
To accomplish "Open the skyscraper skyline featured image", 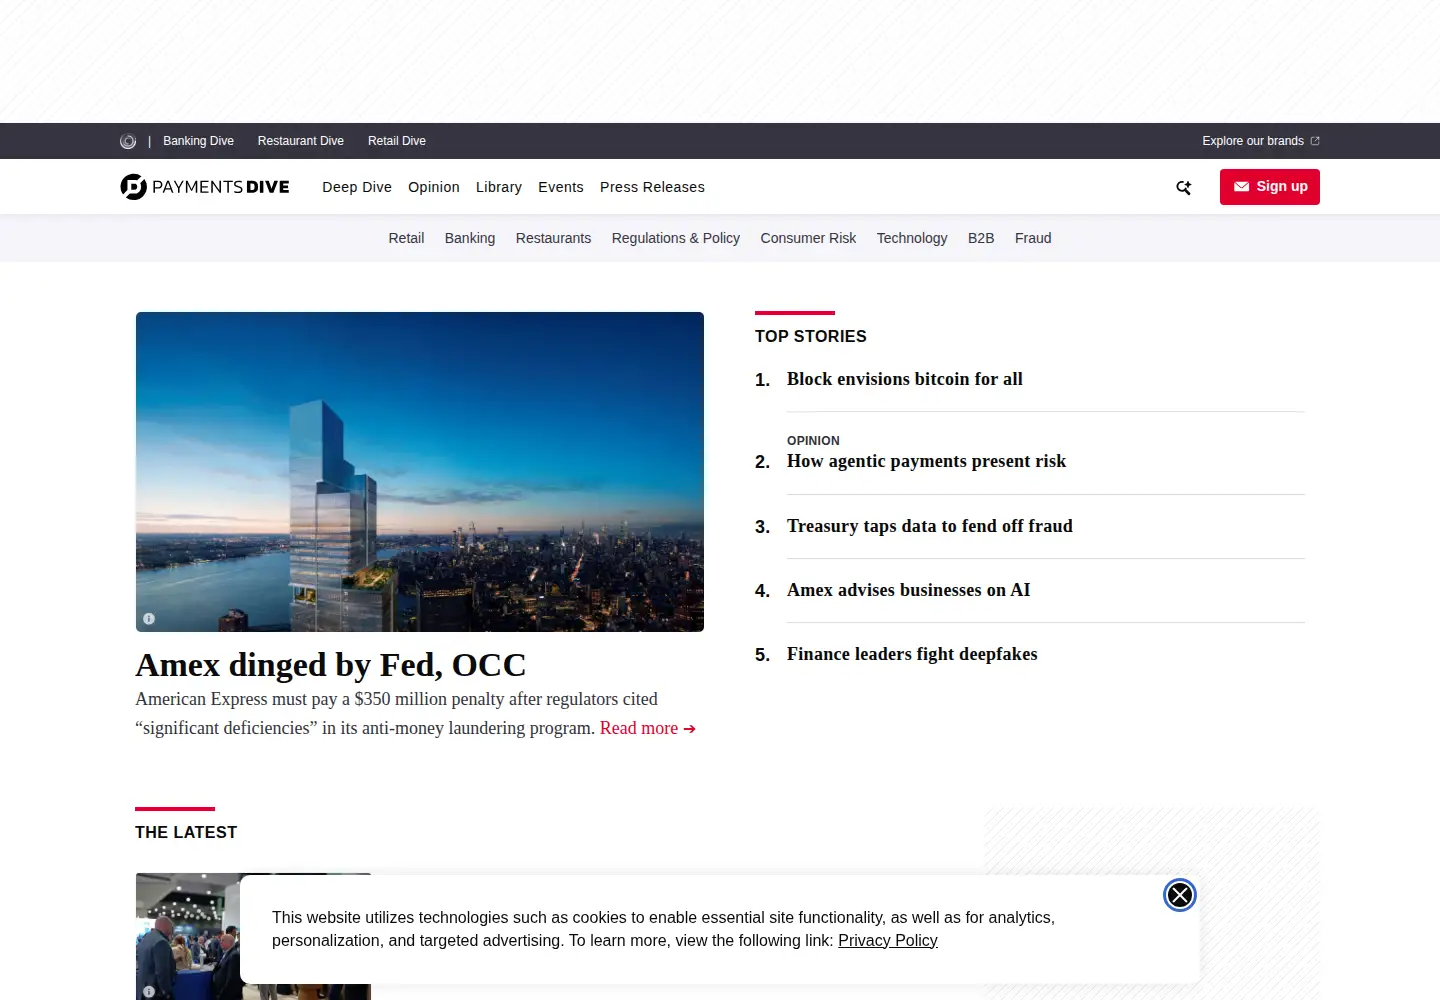I will (x=420, y=472).
